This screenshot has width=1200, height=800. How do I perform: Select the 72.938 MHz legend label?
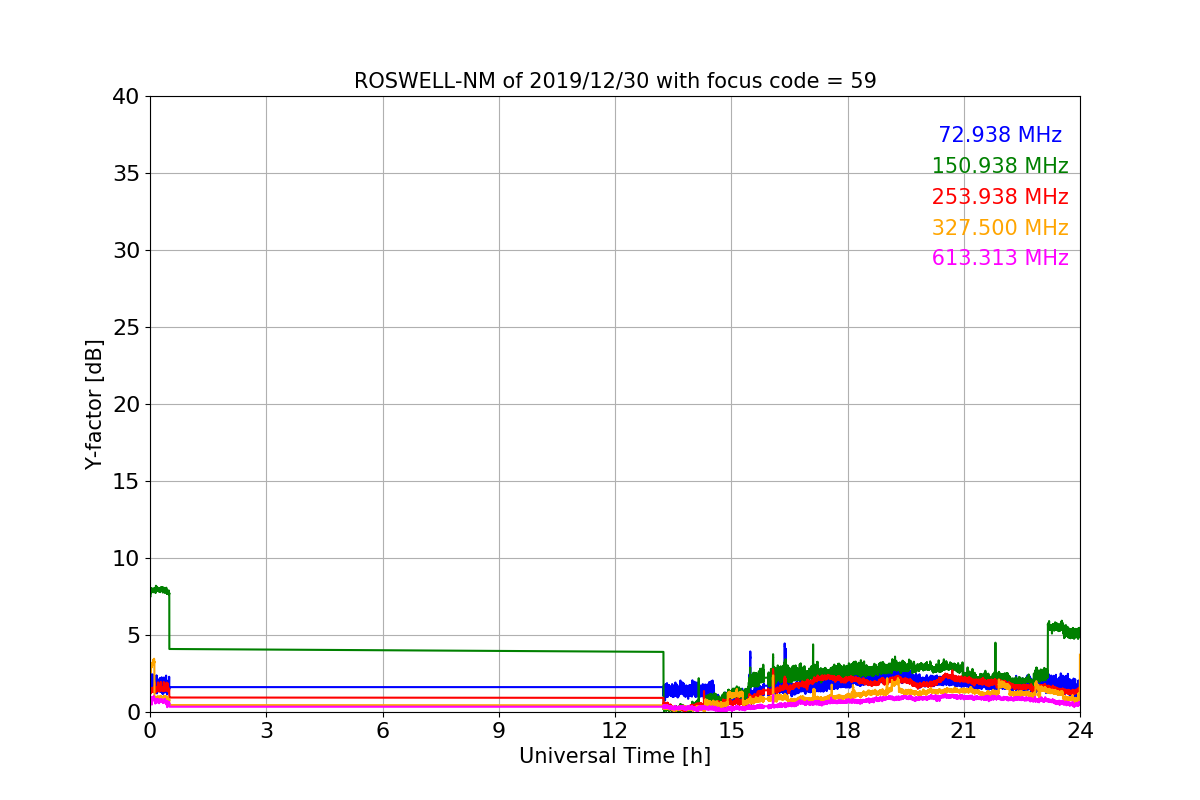(x=1000, y=135)
